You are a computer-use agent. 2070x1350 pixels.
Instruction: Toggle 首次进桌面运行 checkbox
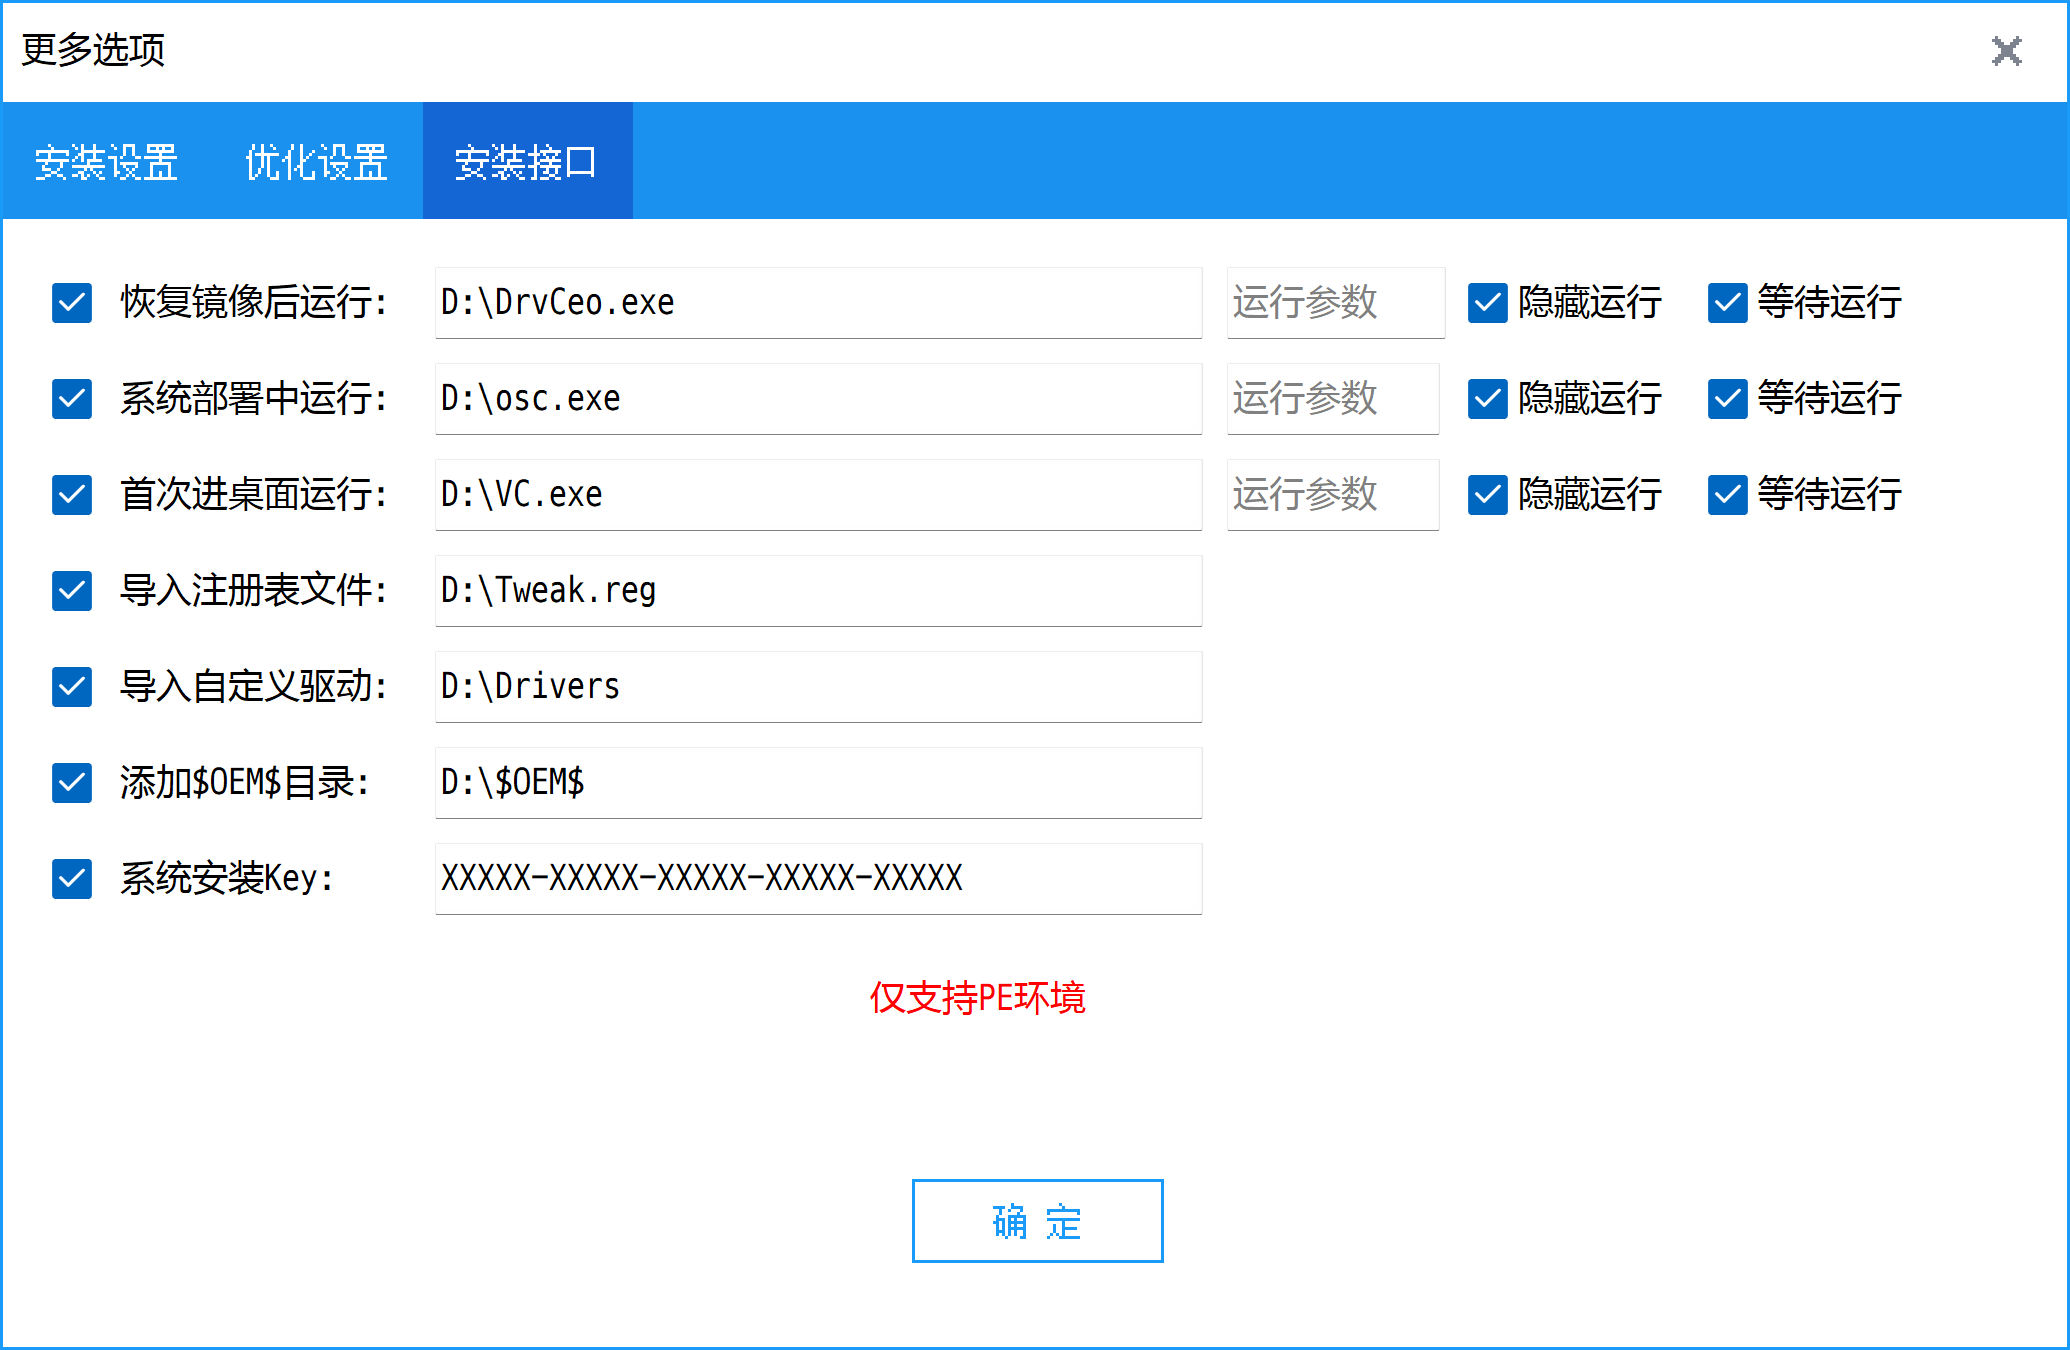point(72,495)
